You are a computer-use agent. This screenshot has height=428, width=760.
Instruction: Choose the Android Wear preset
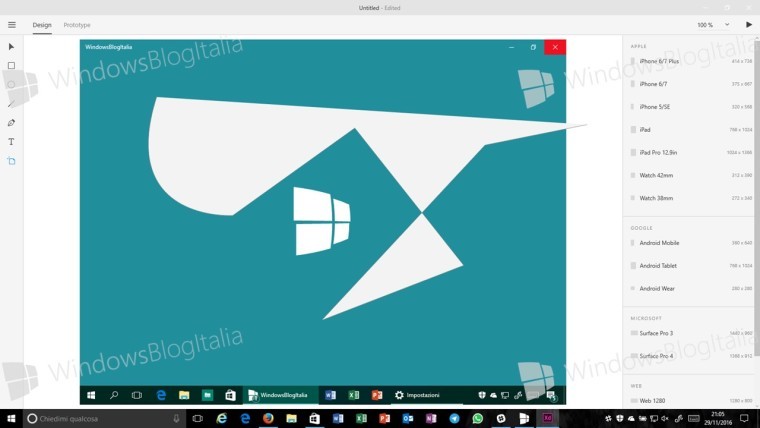691,288
